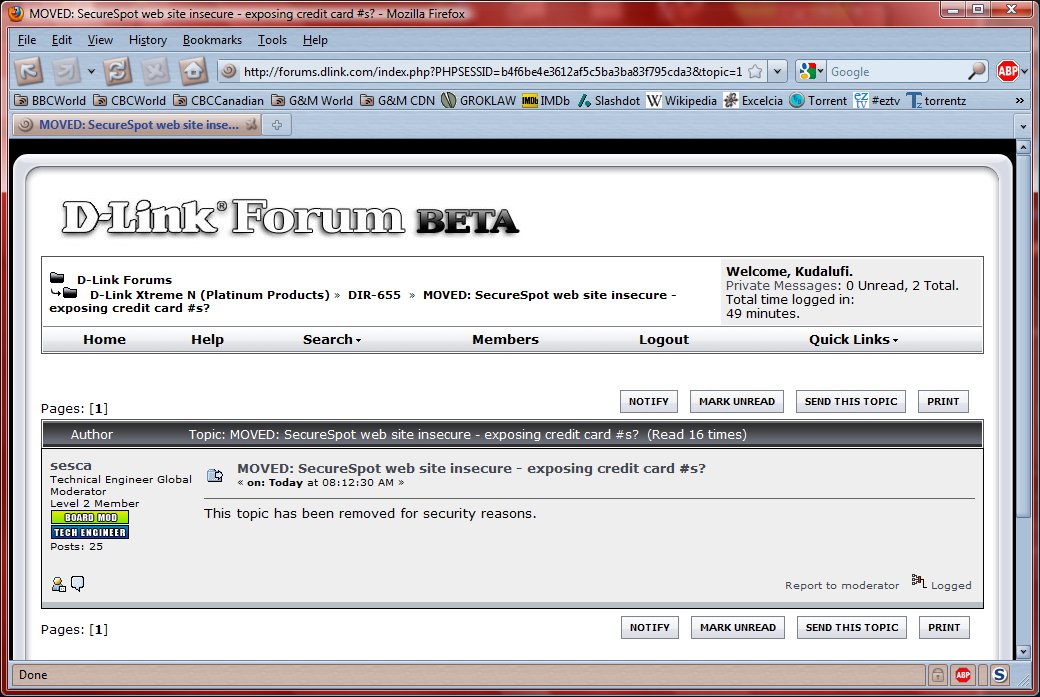Click the top SEND THIS TOPIC button

click(851, 401)
